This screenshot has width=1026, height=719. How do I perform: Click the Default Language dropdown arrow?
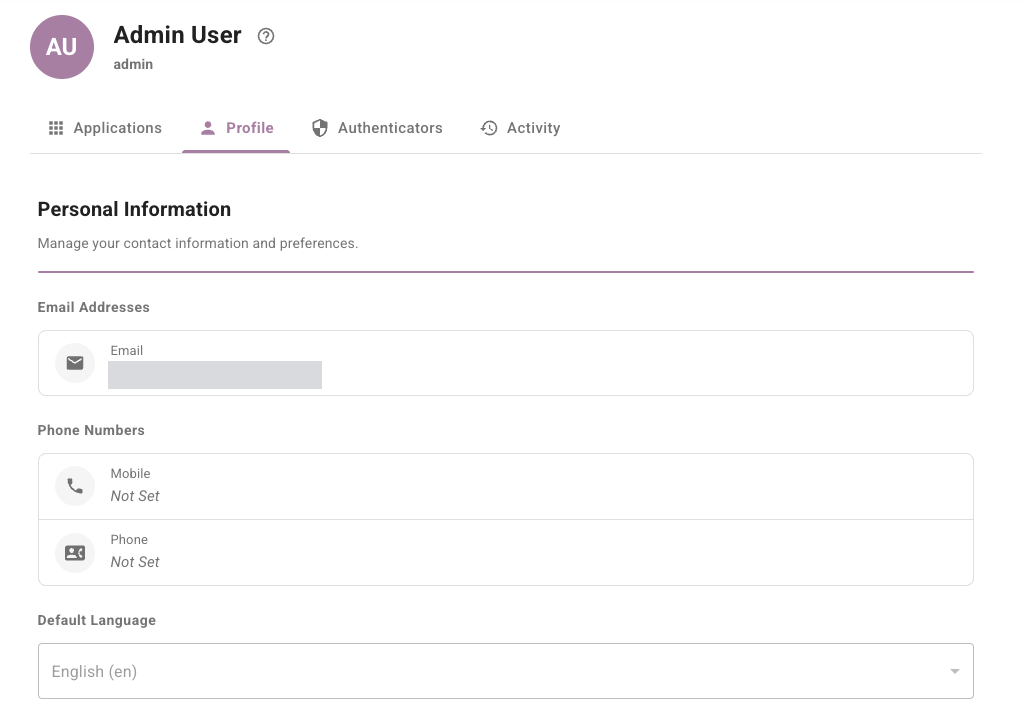(955, 671)
